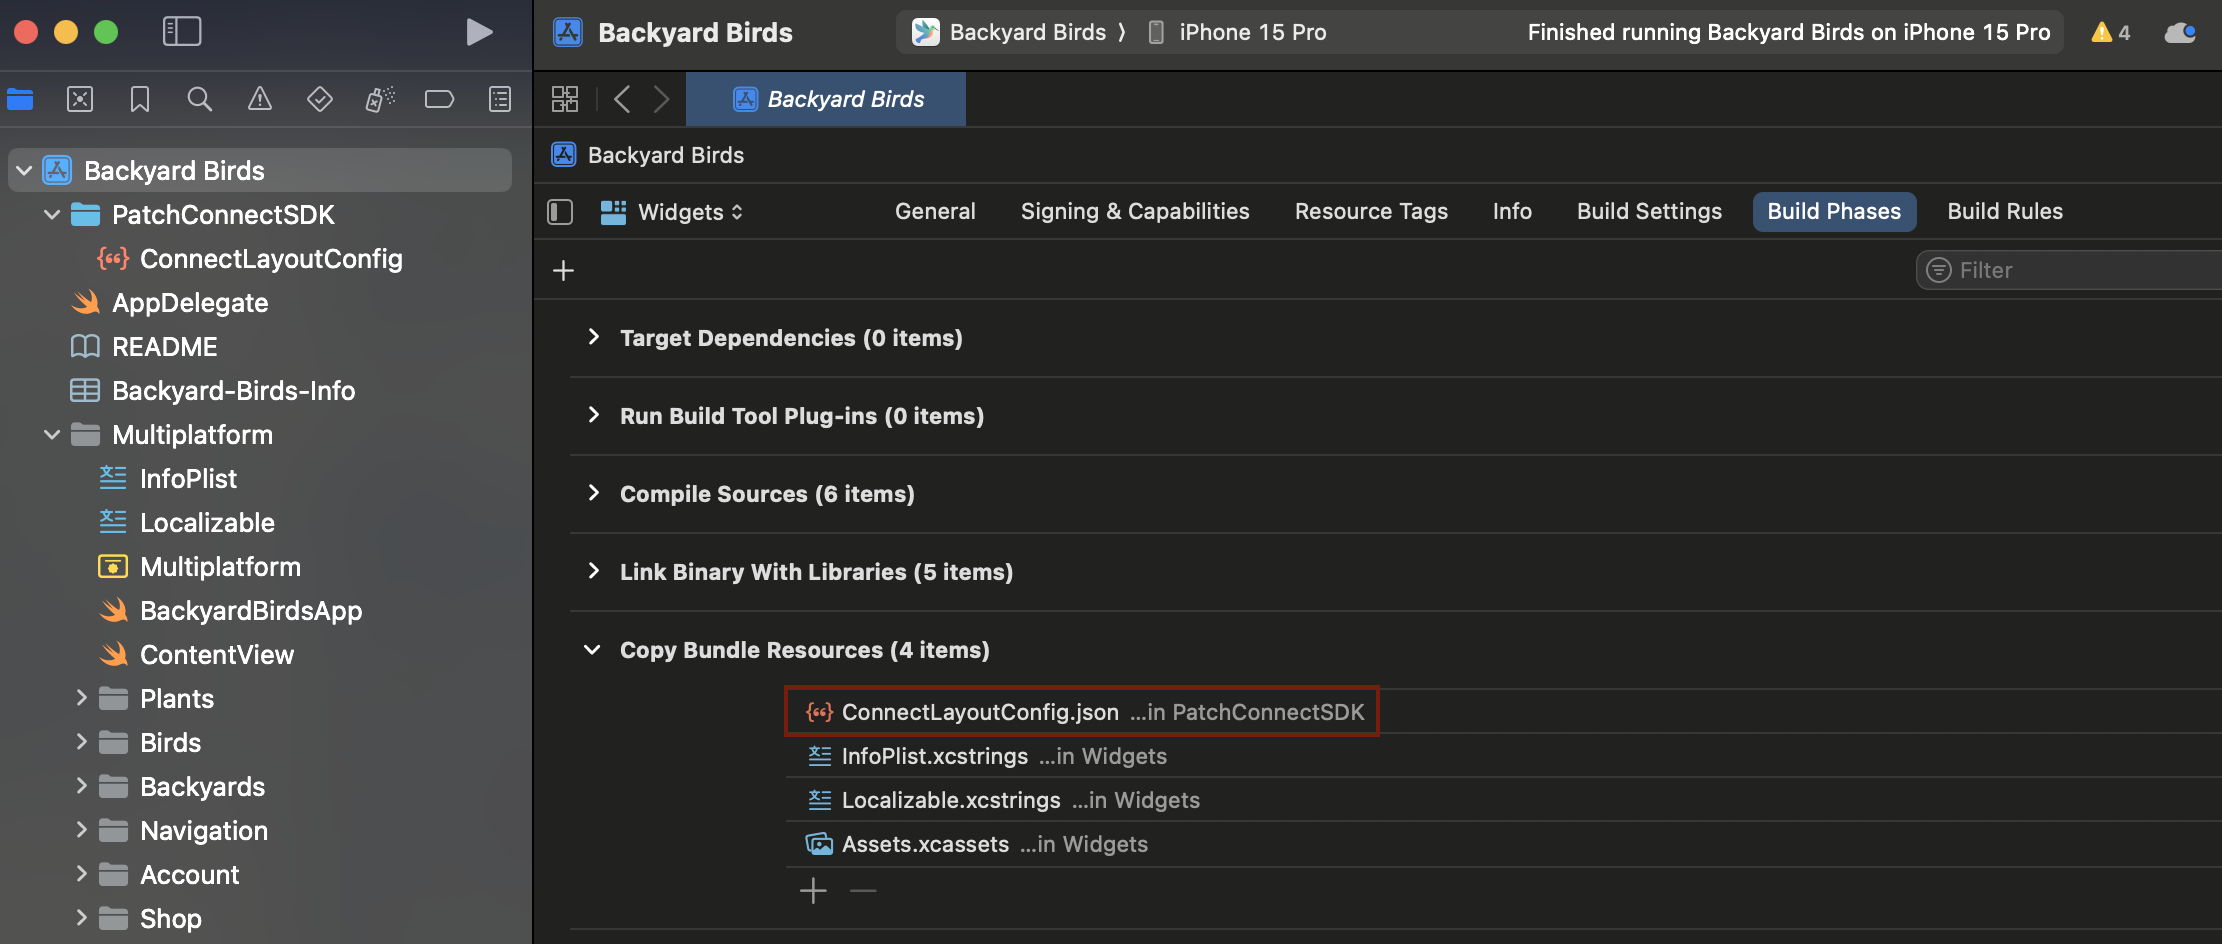Expand the Plants folder

[81, 698]
